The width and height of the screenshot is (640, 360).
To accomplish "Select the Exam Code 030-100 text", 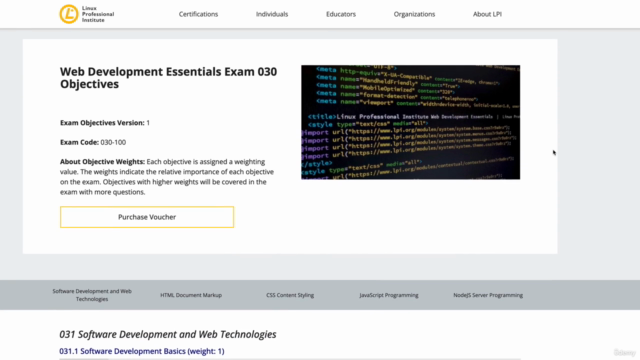I will click(93, 142).
